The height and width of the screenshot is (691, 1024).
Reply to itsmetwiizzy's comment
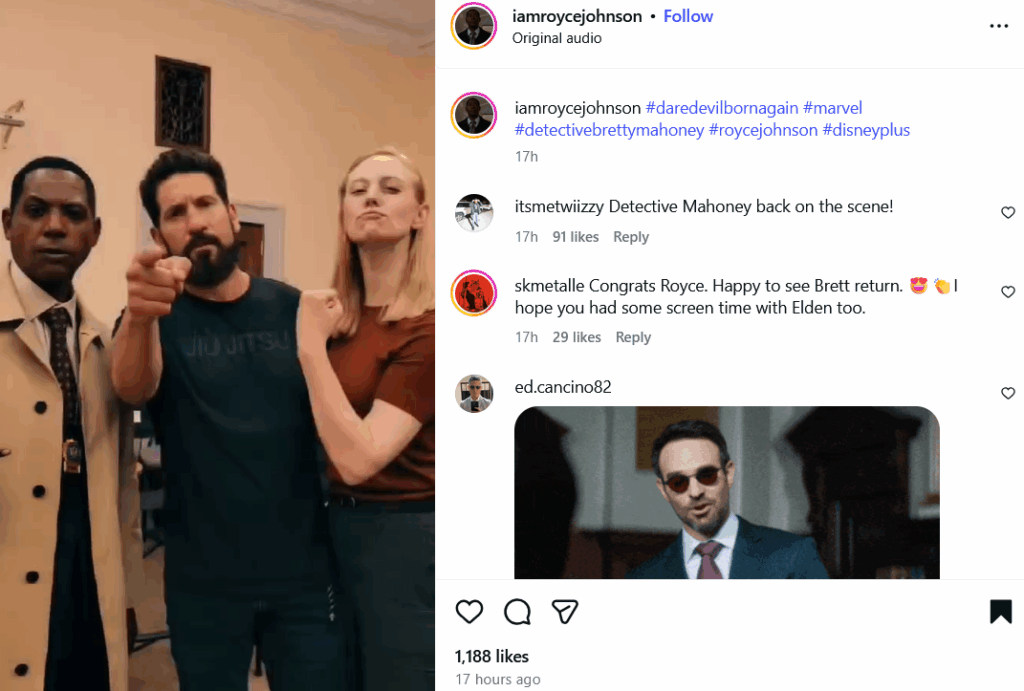(631, 237)
